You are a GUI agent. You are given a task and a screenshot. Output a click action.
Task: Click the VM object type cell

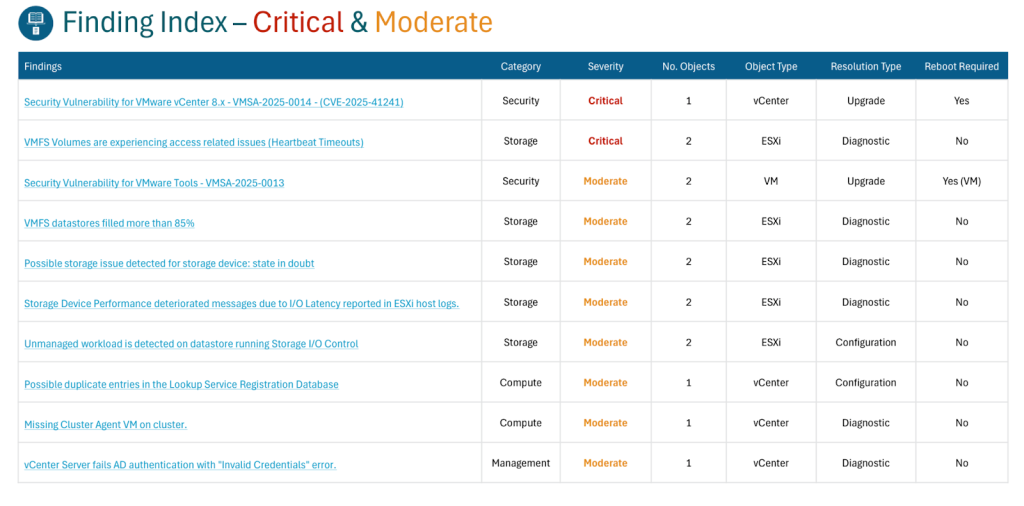point(771,182)
